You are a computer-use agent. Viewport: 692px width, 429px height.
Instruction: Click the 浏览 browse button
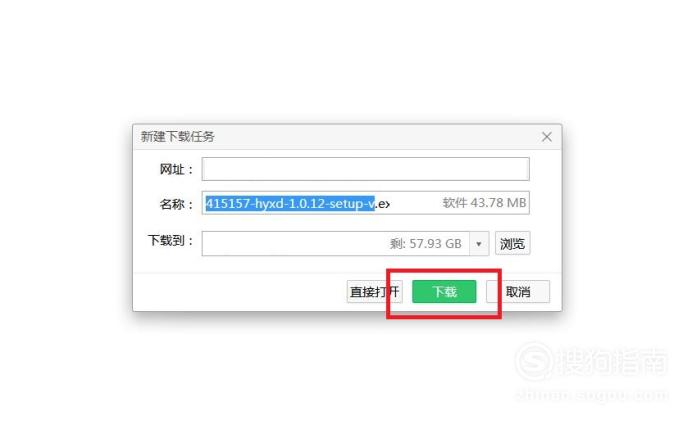512,243
